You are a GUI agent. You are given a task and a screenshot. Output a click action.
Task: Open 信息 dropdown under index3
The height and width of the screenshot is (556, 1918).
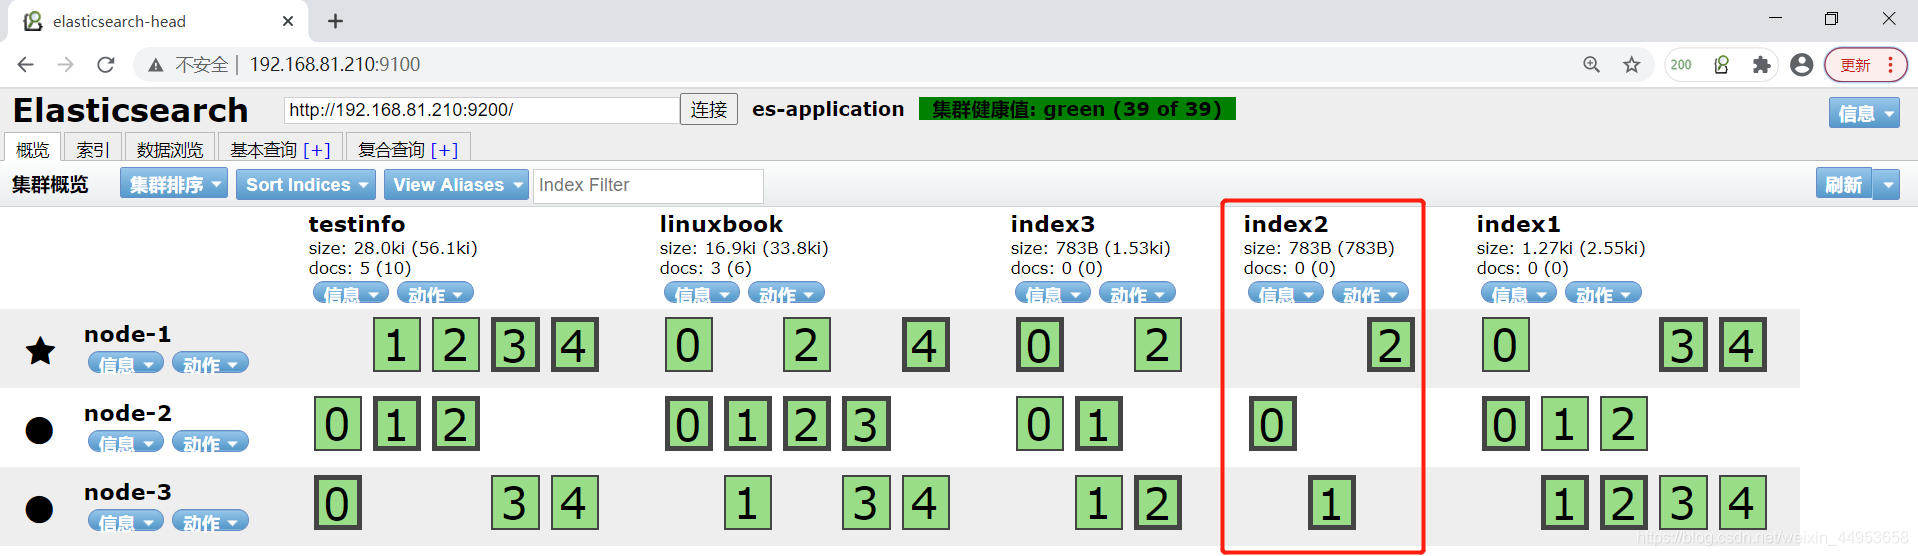click(1053, 294)
